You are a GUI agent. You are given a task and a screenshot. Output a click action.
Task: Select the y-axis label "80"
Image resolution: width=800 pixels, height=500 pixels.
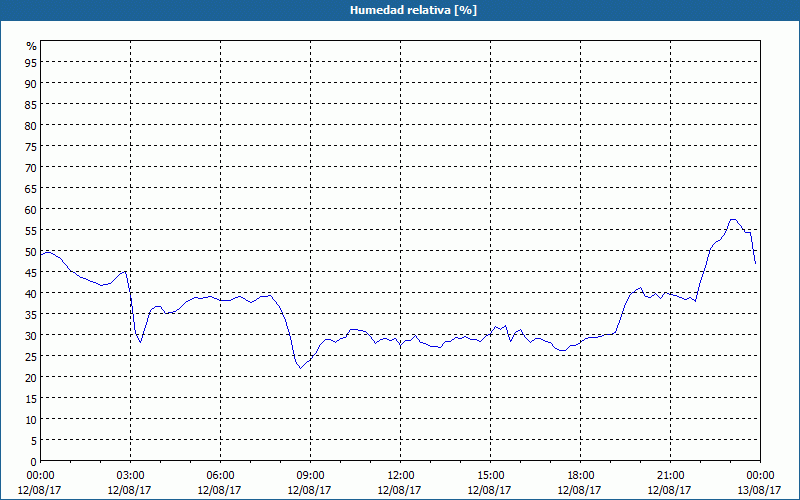[31, 125]
